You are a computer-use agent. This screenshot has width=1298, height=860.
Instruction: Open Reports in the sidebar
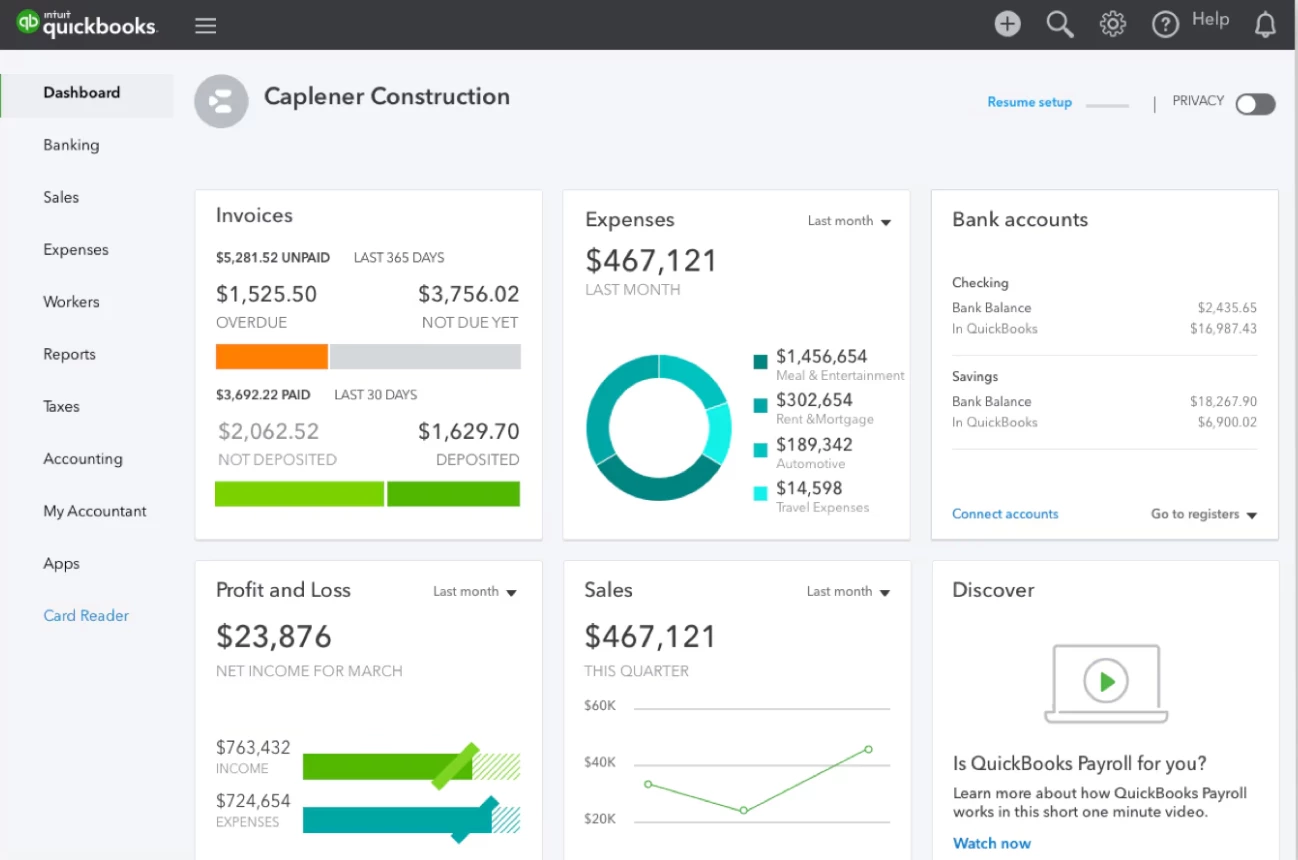pyautogui.click(x=70, y=354)
